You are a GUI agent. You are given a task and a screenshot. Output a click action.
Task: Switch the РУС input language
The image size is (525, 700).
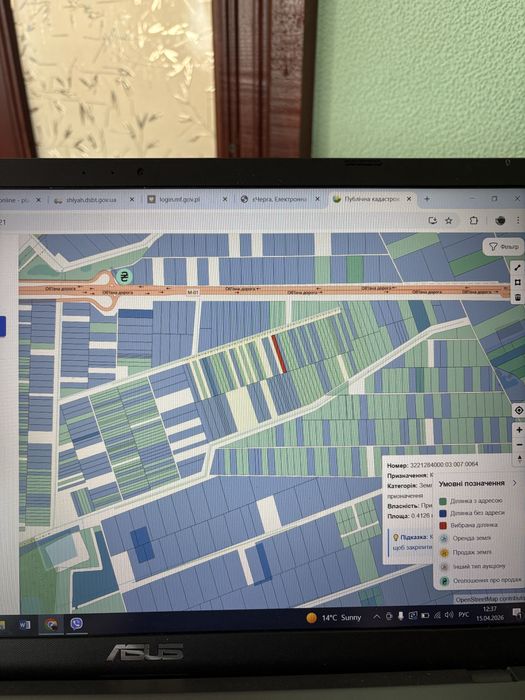(x=464, y=615)
